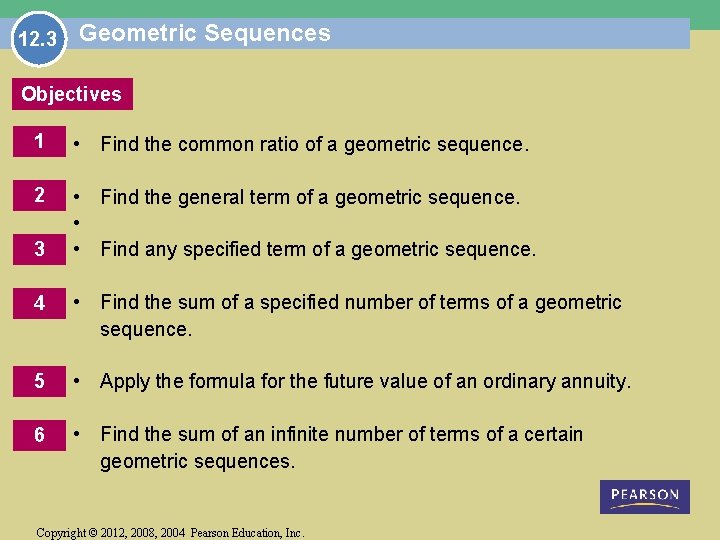The width and height of the screenshot is (720, 540).
Task: Click the Geometric Sequences title
Action: (204, 33)
